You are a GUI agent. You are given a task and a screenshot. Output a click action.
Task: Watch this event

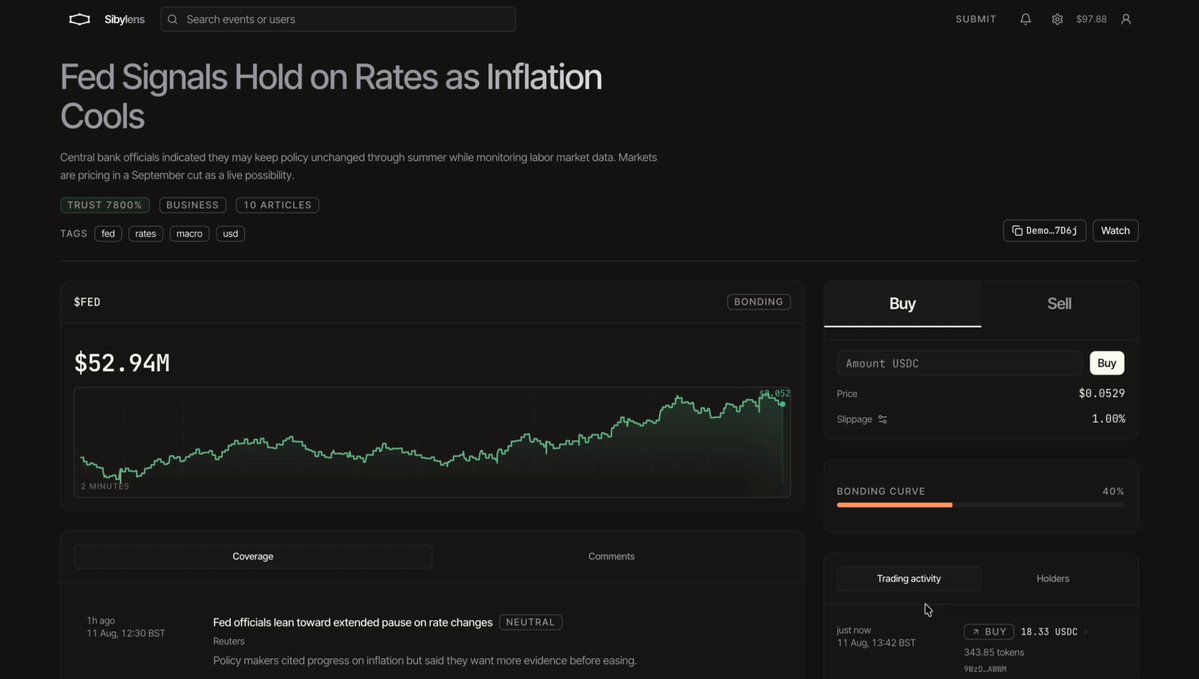[1115, 230]
